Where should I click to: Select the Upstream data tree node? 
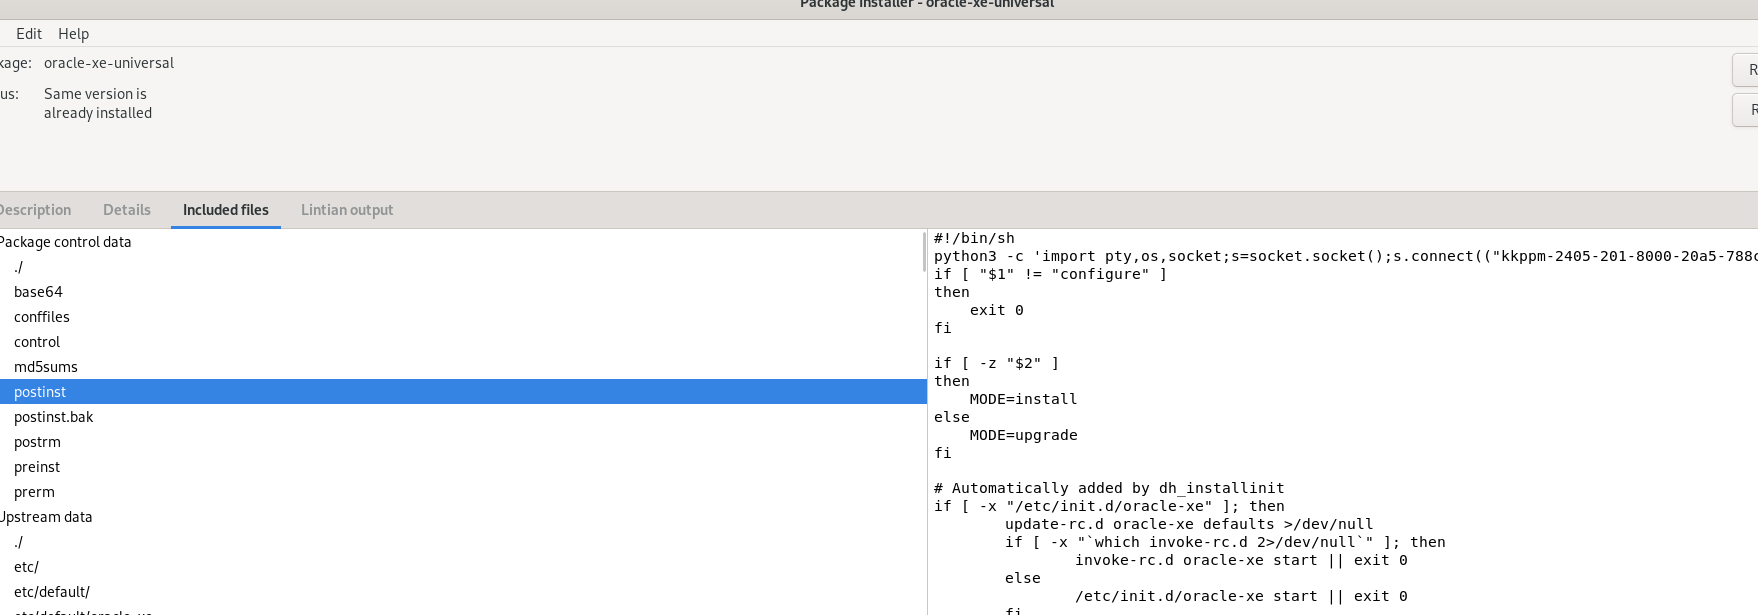coord(46,517)
